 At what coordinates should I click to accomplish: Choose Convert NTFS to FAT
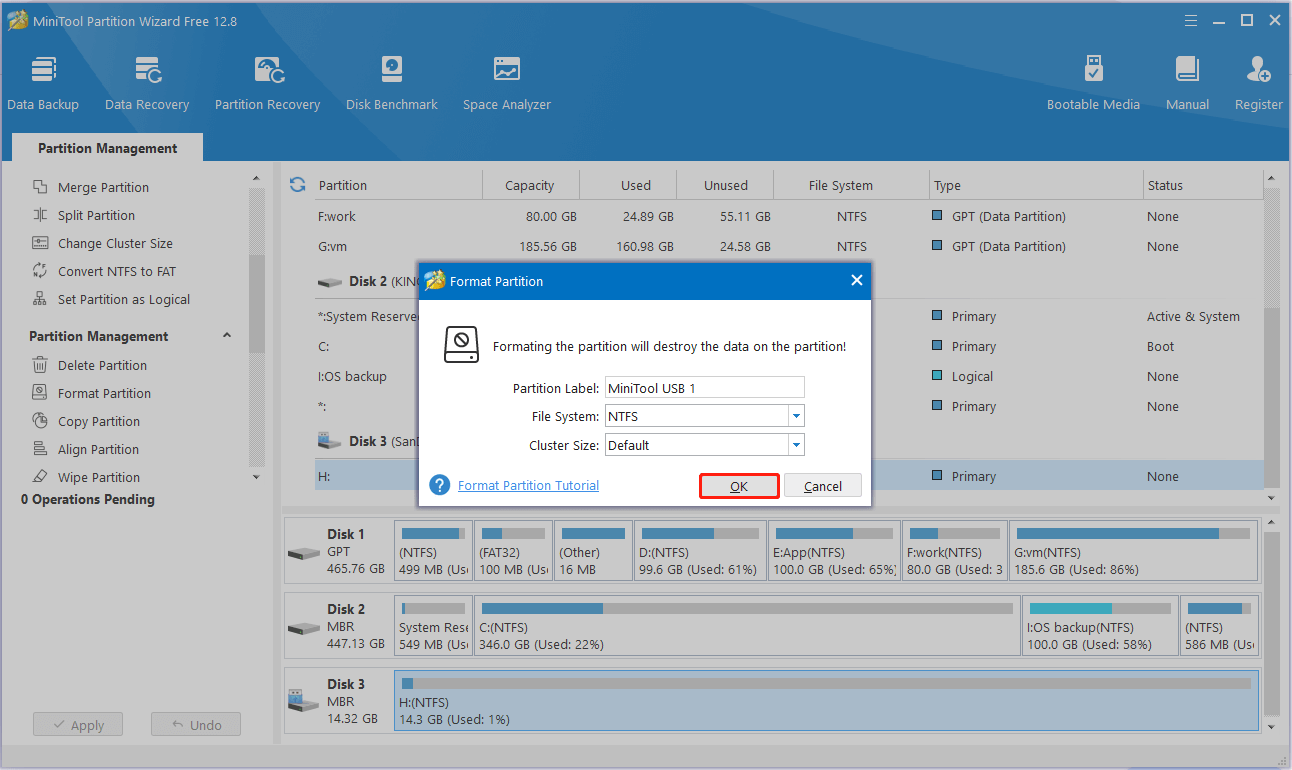(117, 271)
